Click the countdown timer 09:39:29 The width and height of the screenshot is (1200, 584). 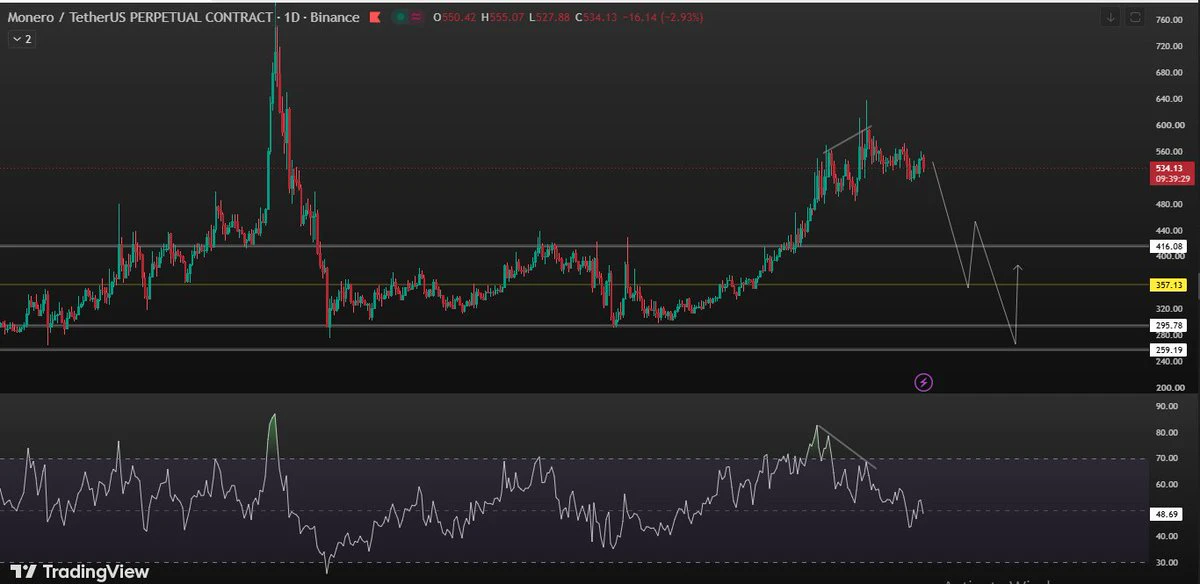tap(1174, 179)
